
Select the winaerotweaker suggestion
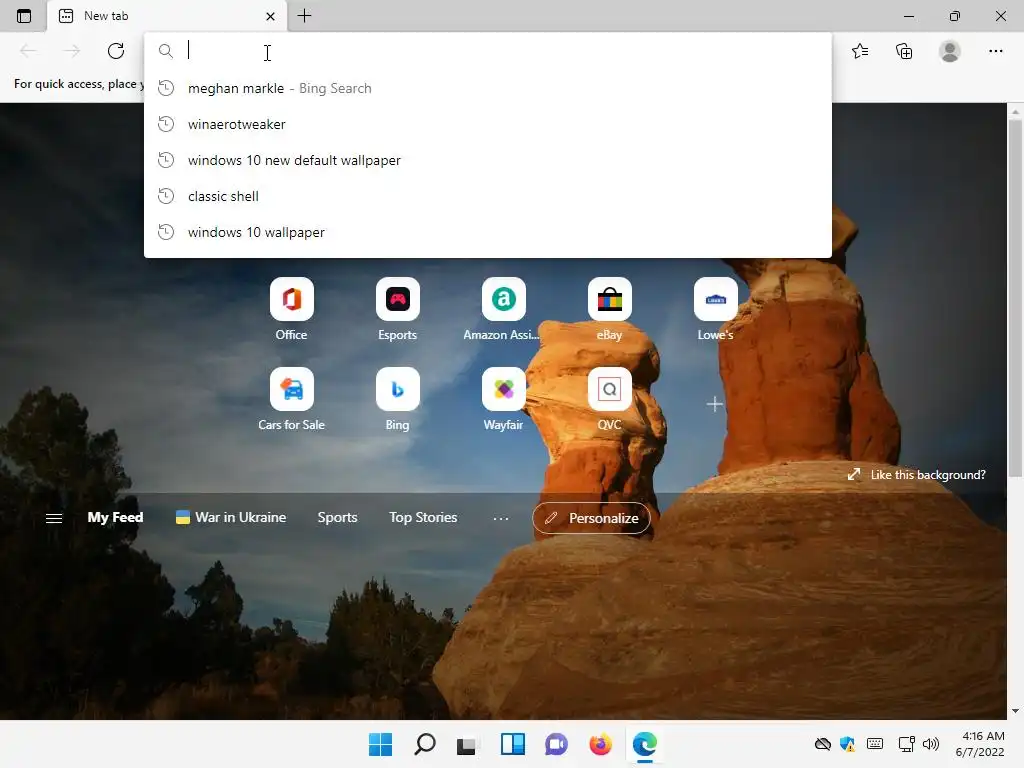pos(488,124)
